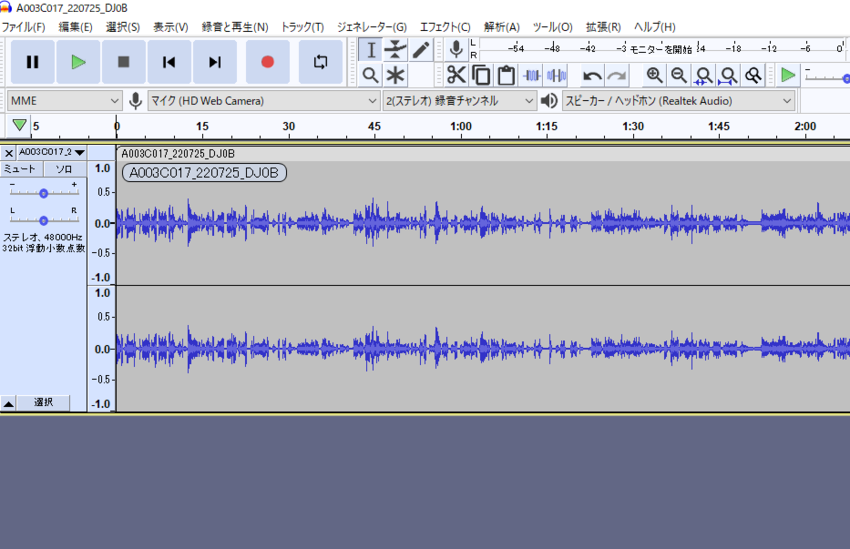
Task: Open the トラック(T) menu
Action: pyautogui.click(x=302, y=27)
